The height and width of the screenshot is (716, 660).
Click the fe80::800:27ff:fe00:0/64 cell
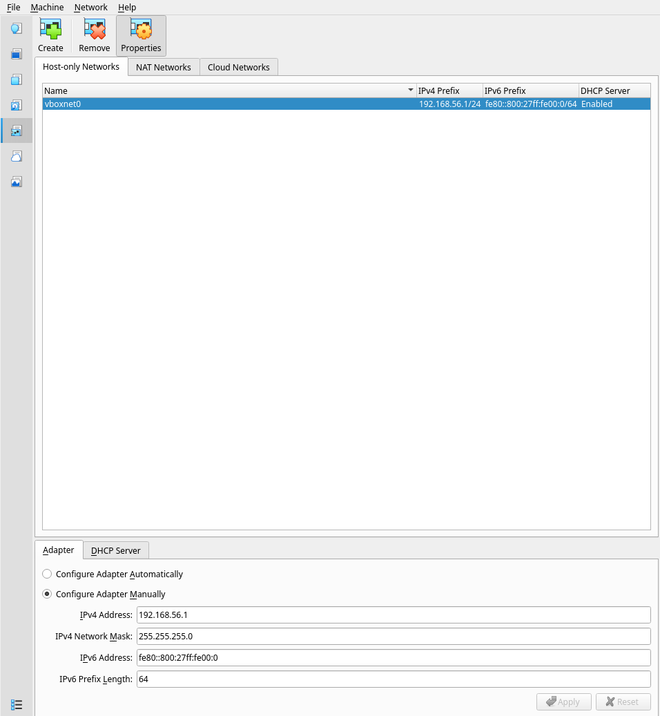531,104
